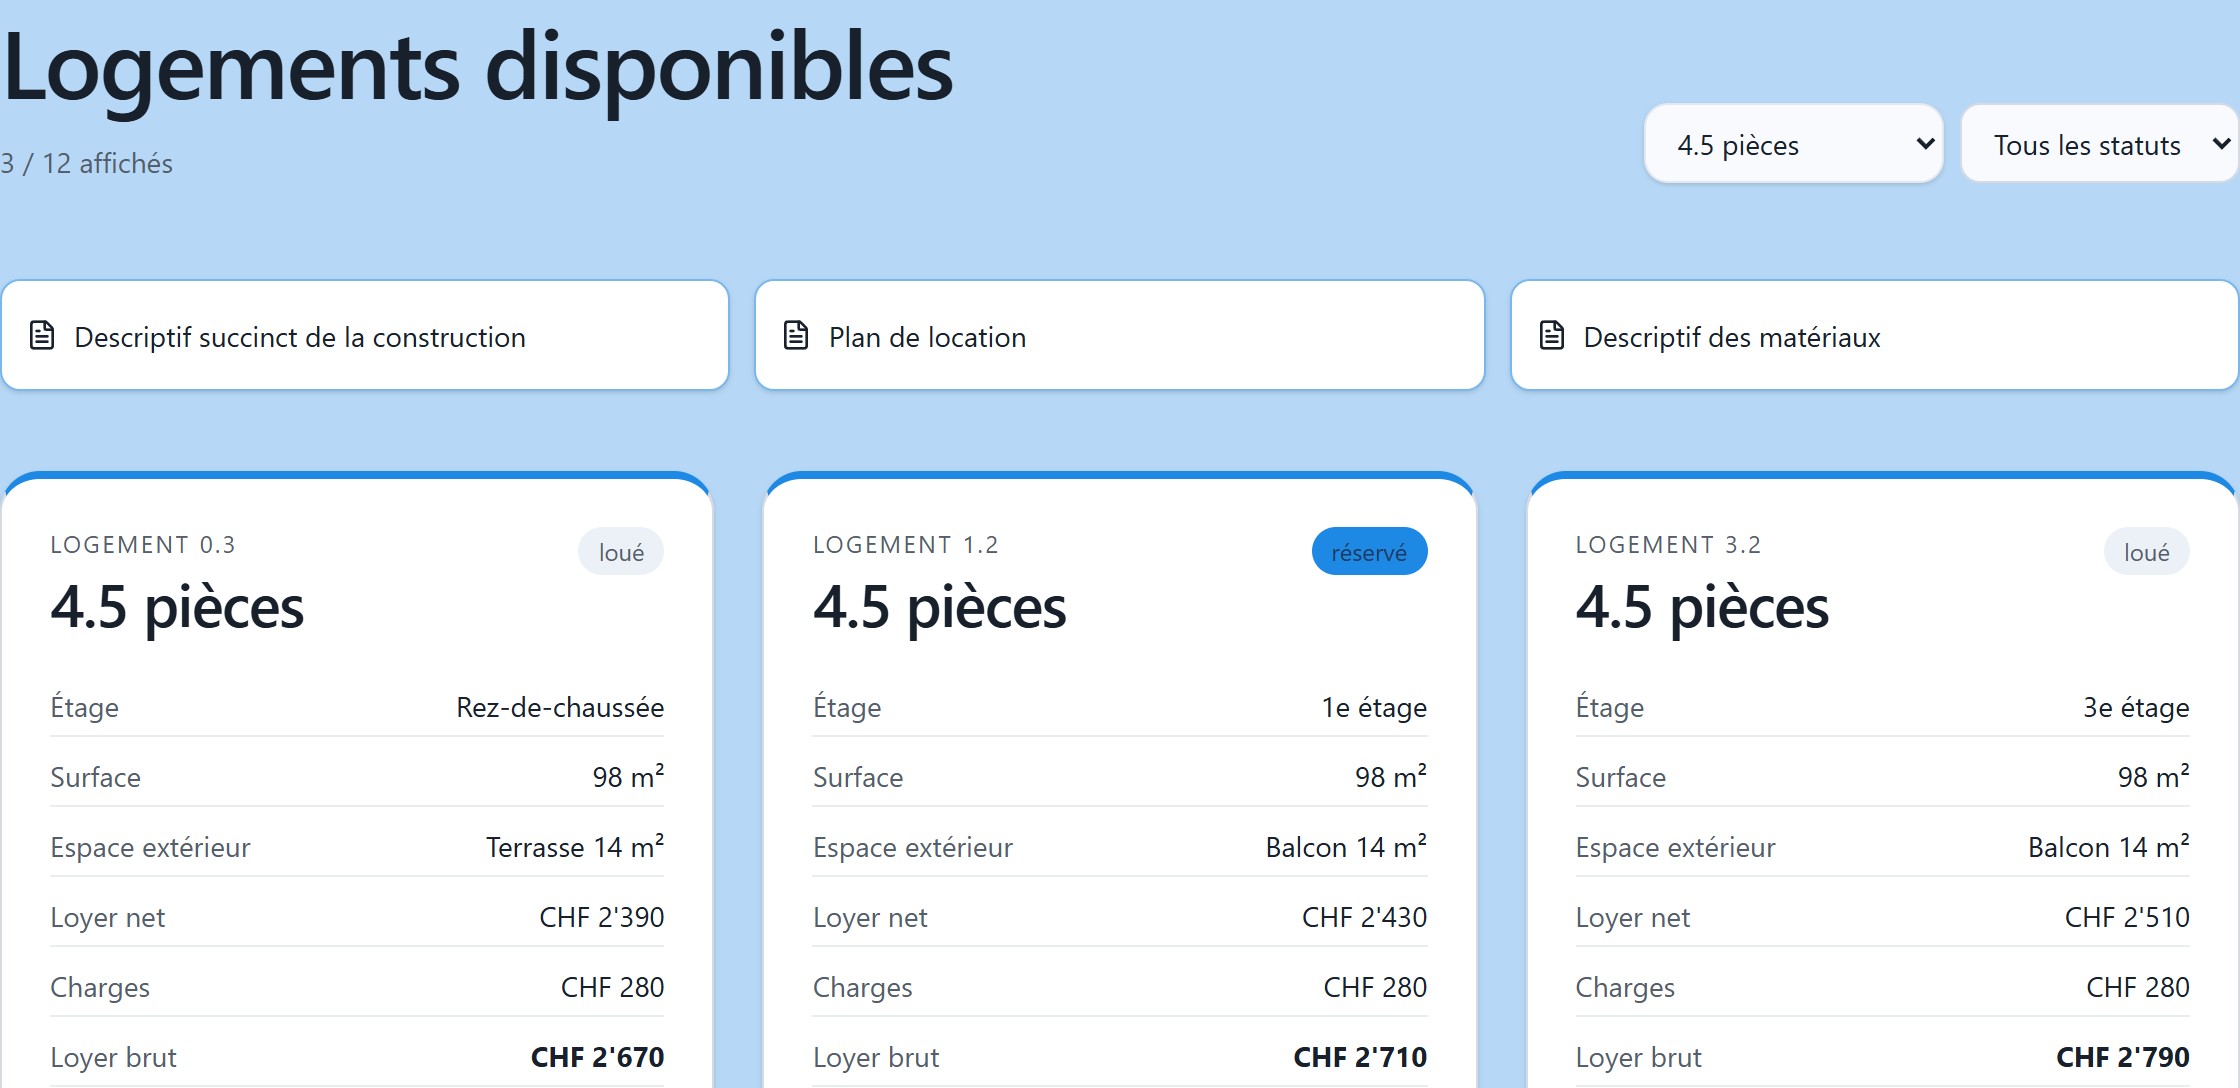2240x1088 pixels.
Task: Click the réservé badge on Logement 1.2
Action: click(1369, 552)
